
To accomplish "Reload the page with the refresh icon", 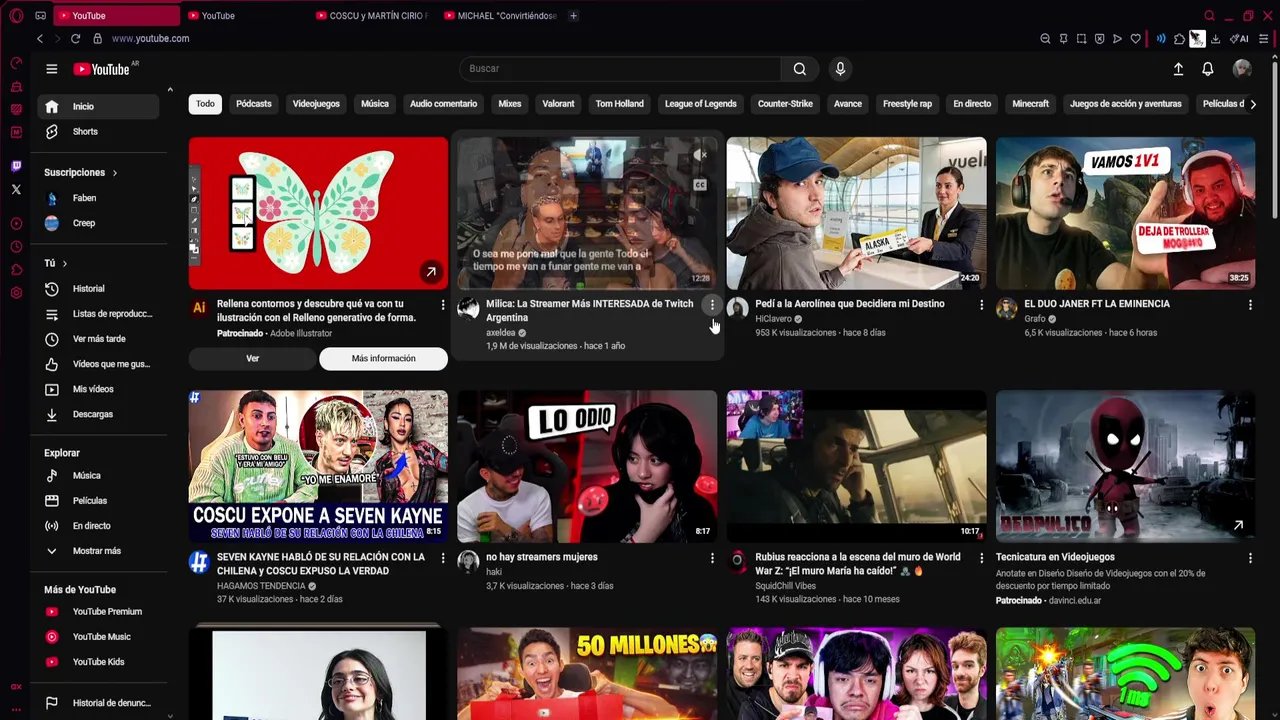I will [x=75, y=38].
